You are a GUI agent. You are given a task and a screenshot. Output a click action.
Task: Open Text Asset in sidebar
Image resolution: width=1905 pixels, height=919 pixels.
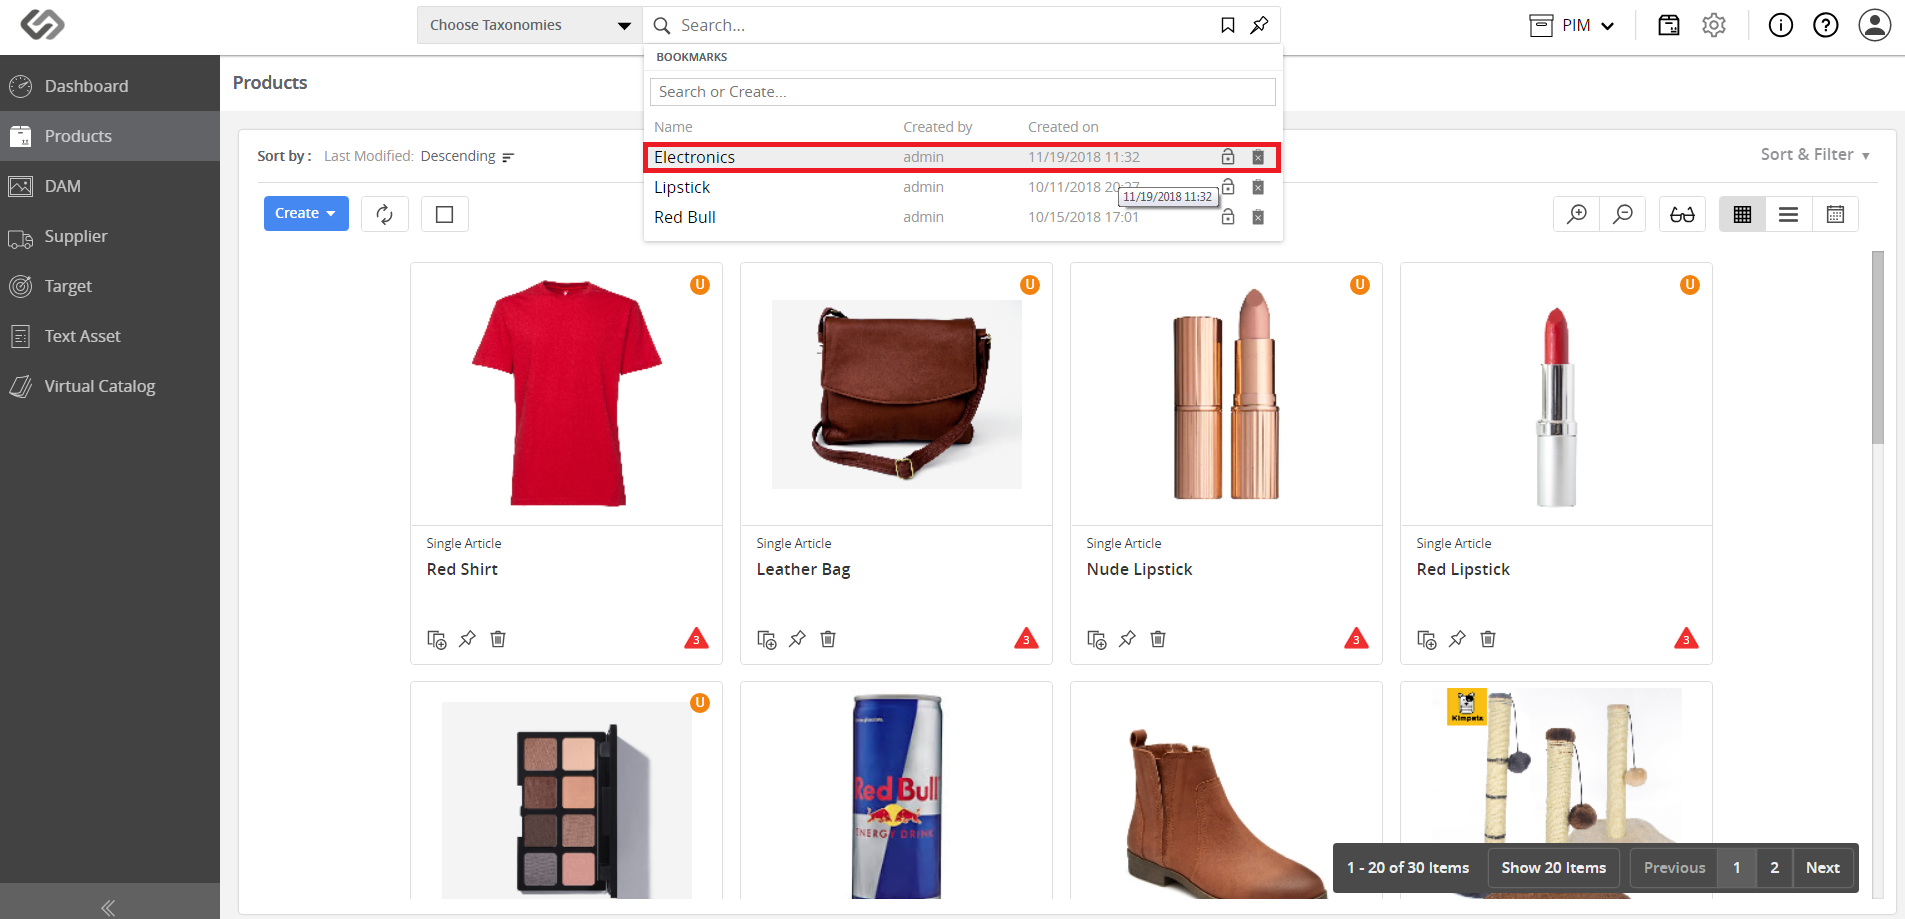pos(110,336)
